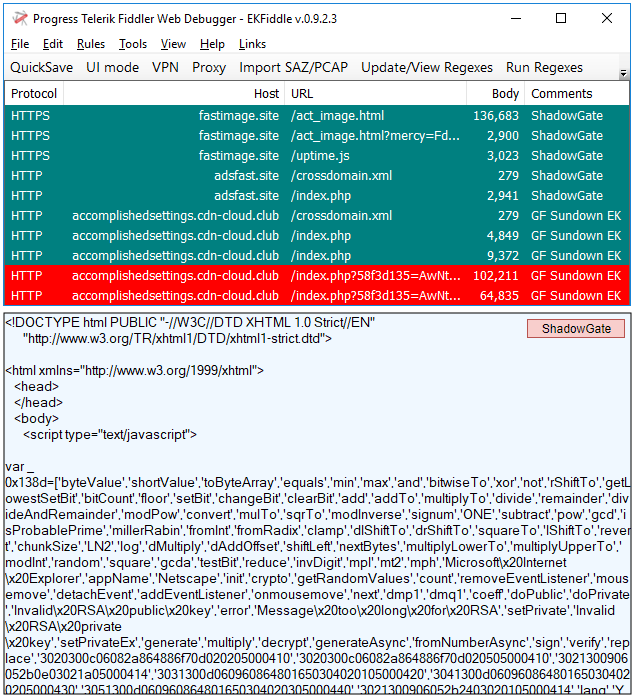The image size is (633, 698).
Task: Sort sessions by Body column header
Action: point(505,94)
